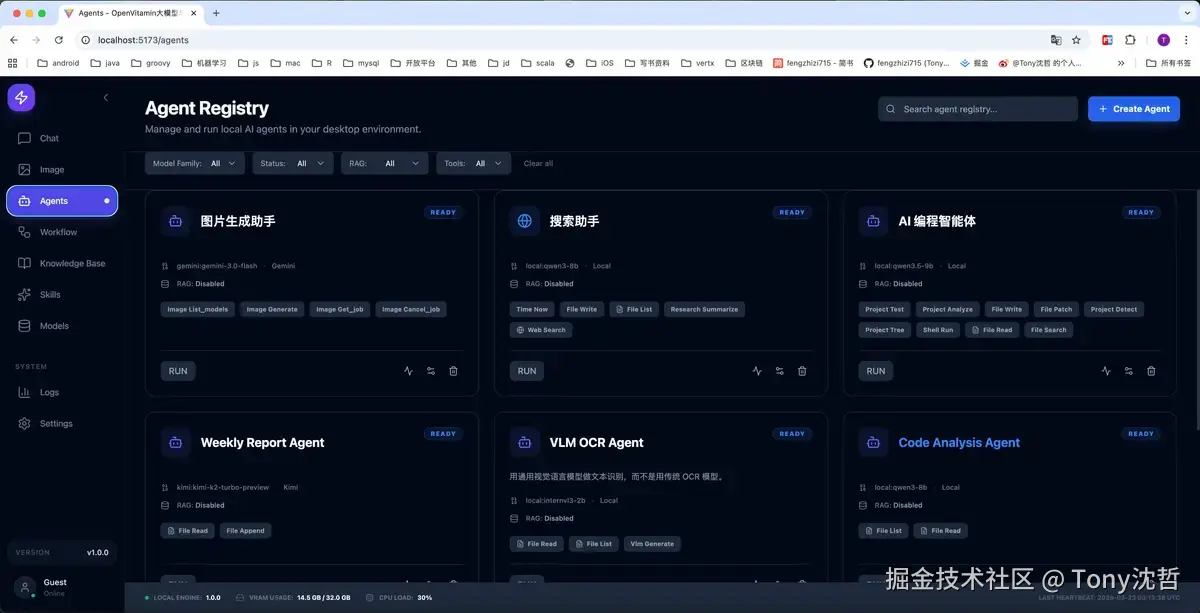Click the CPU load status entry
This screenshot has height=613, width=1200.
[x=399, y=597]
